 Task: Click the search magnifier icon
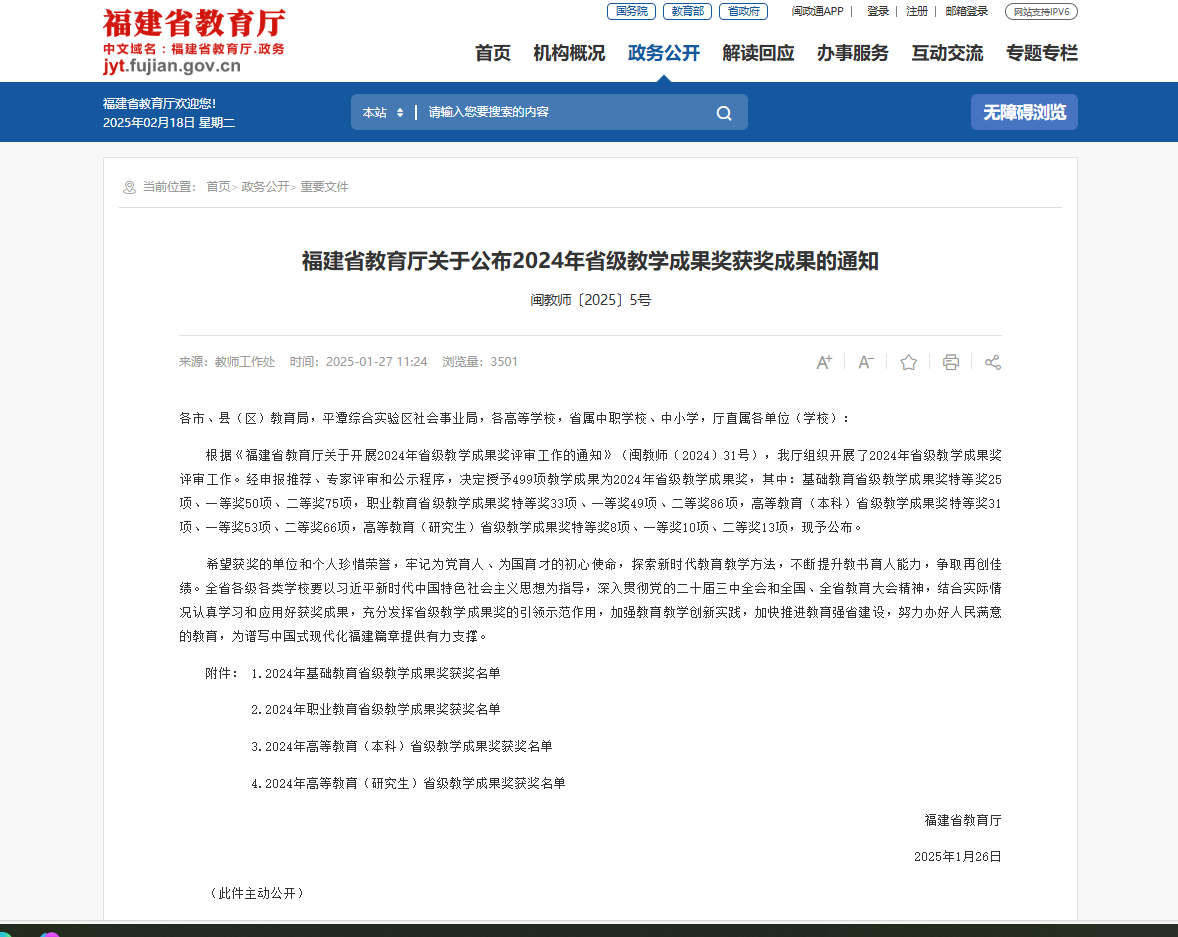[724, 113]
